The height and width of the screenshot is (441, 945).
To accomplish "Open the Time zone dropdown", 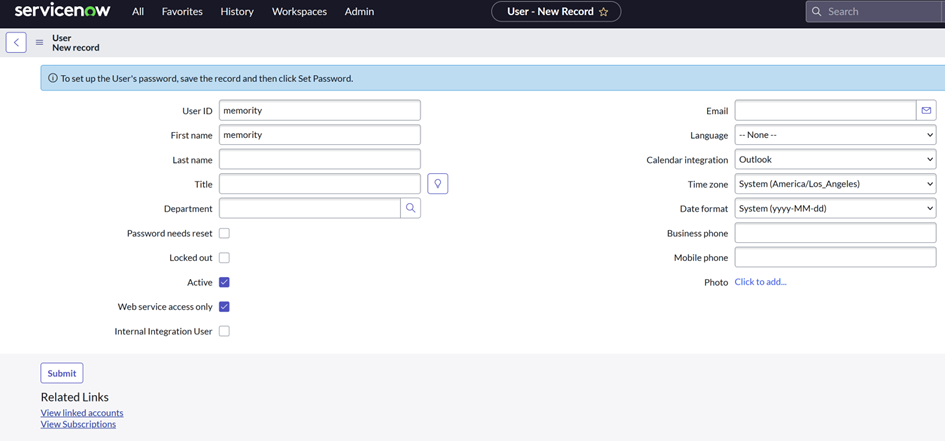I will point(834,184).
